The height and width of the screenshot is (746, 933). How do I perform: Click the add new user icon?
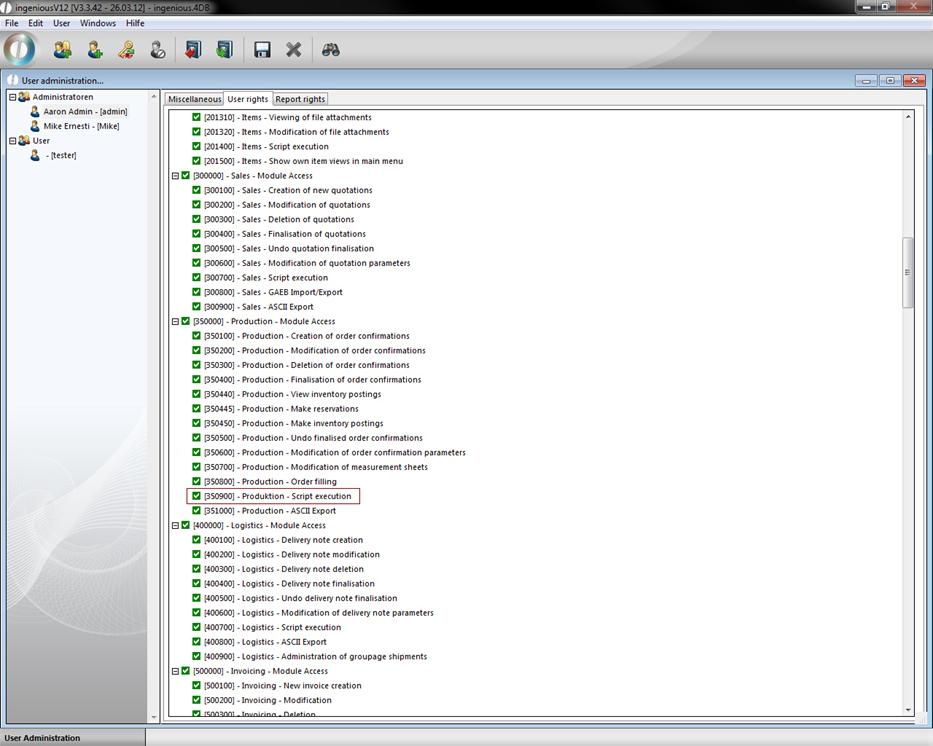[94, 49]
